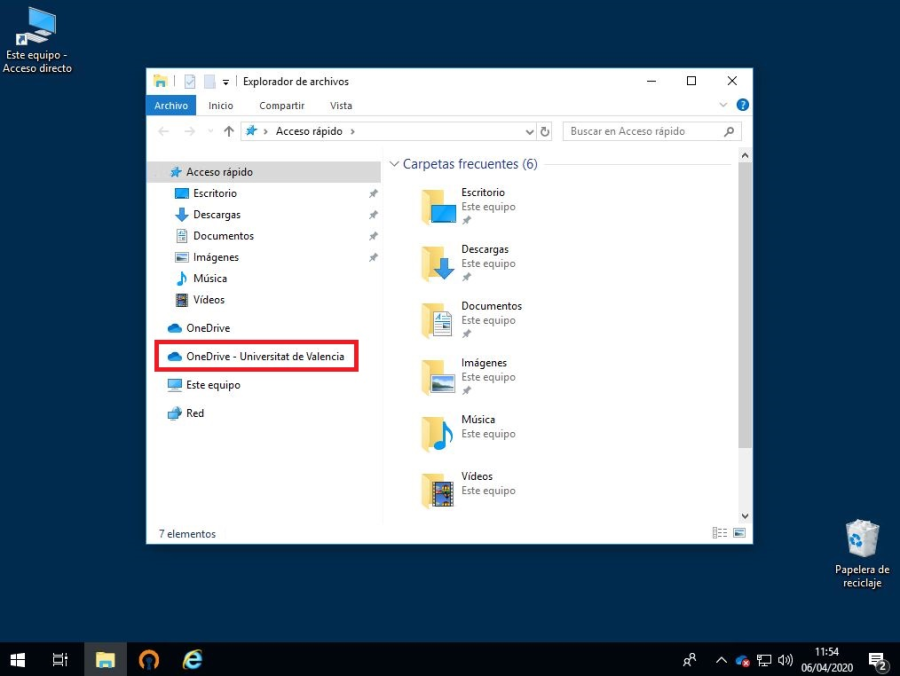The height and width of the screenshot is (676, 900).
Task: Click the scrollbar up arrow in file pane
Action: pos(744,156)
